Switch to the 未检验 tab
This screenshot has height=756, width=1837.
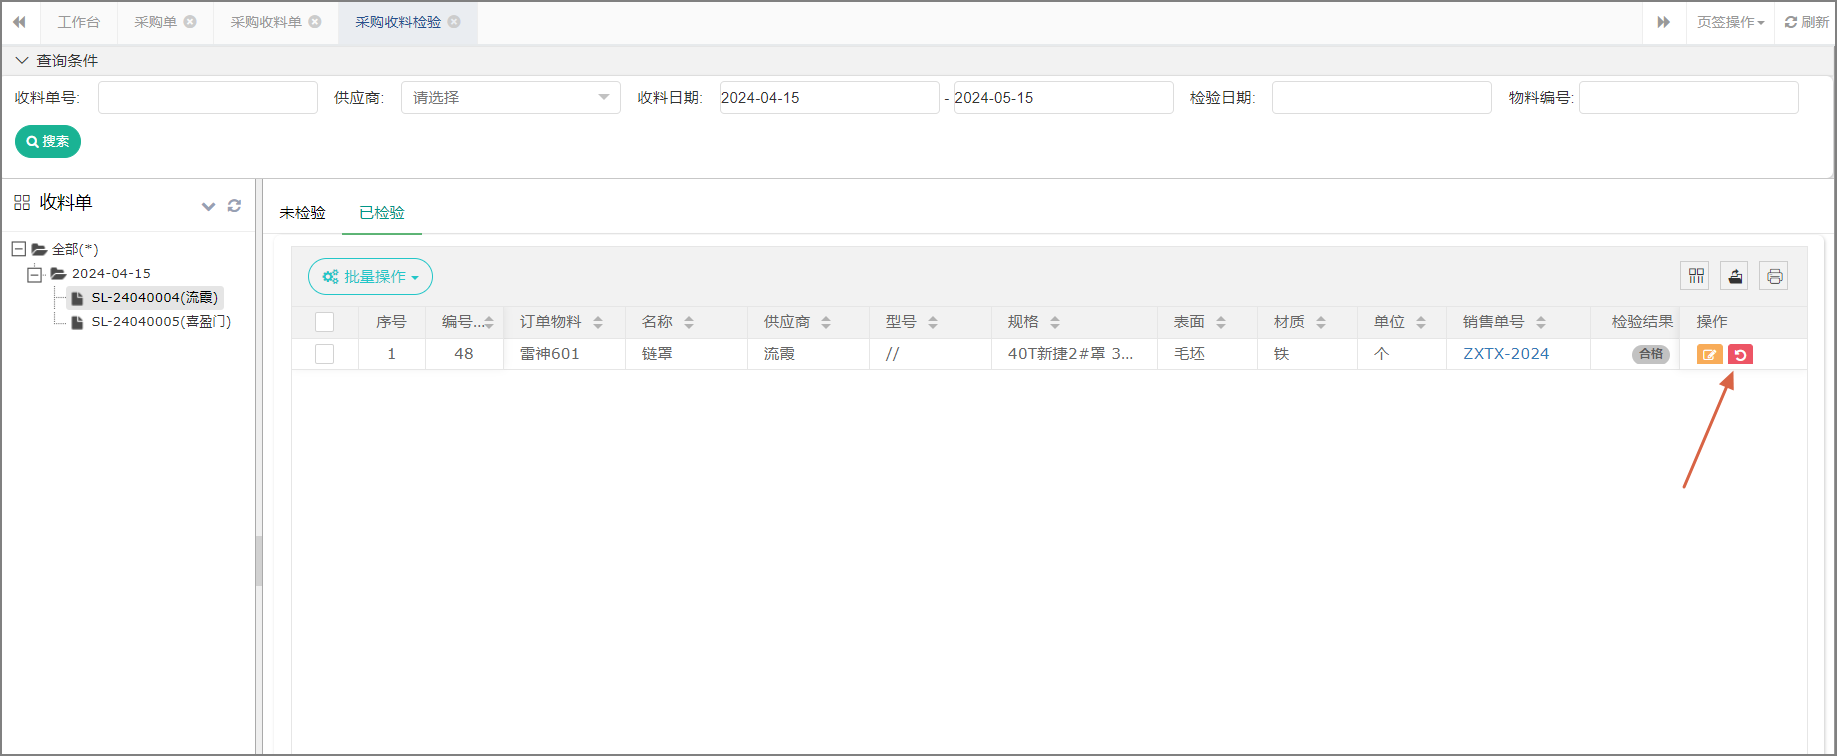coord(302,213)
